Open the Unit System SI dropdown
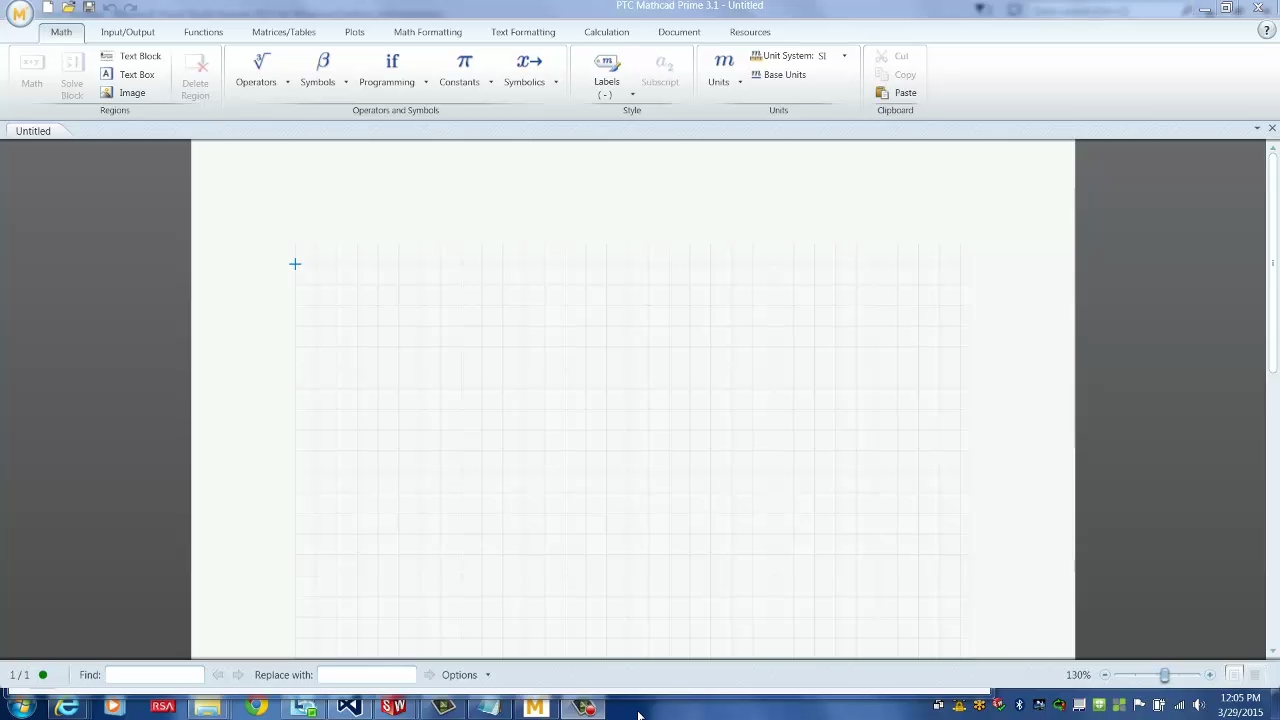Screen dimensions: 1280x720 click(x=844, y=56)
